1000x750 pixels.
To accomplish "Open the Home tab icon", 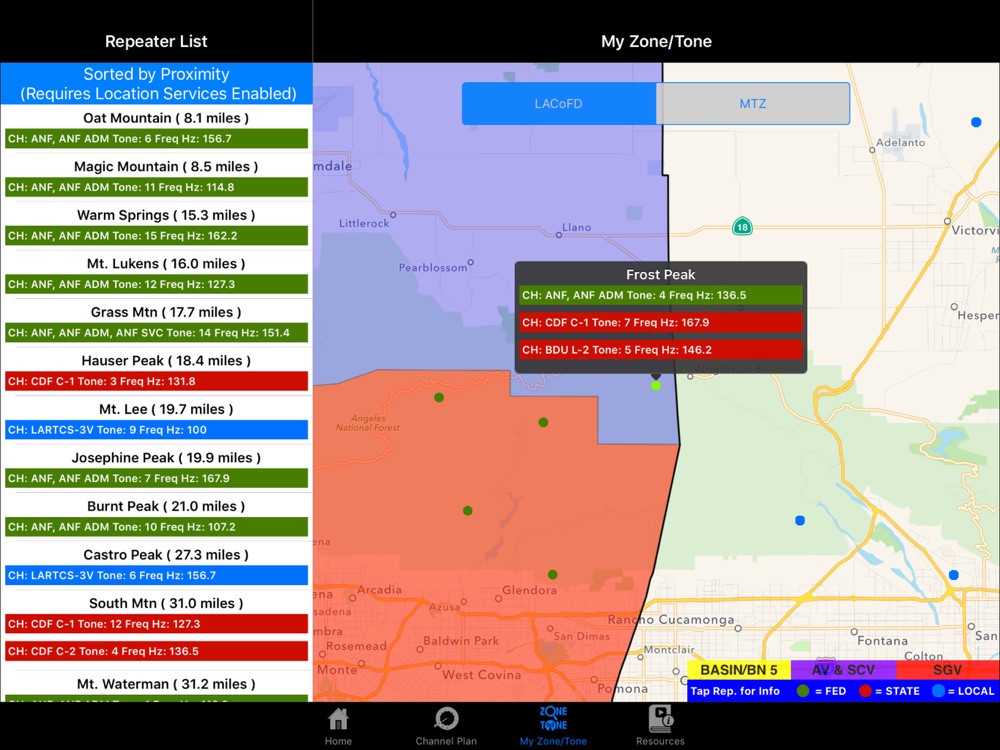I will coord(338,725).
